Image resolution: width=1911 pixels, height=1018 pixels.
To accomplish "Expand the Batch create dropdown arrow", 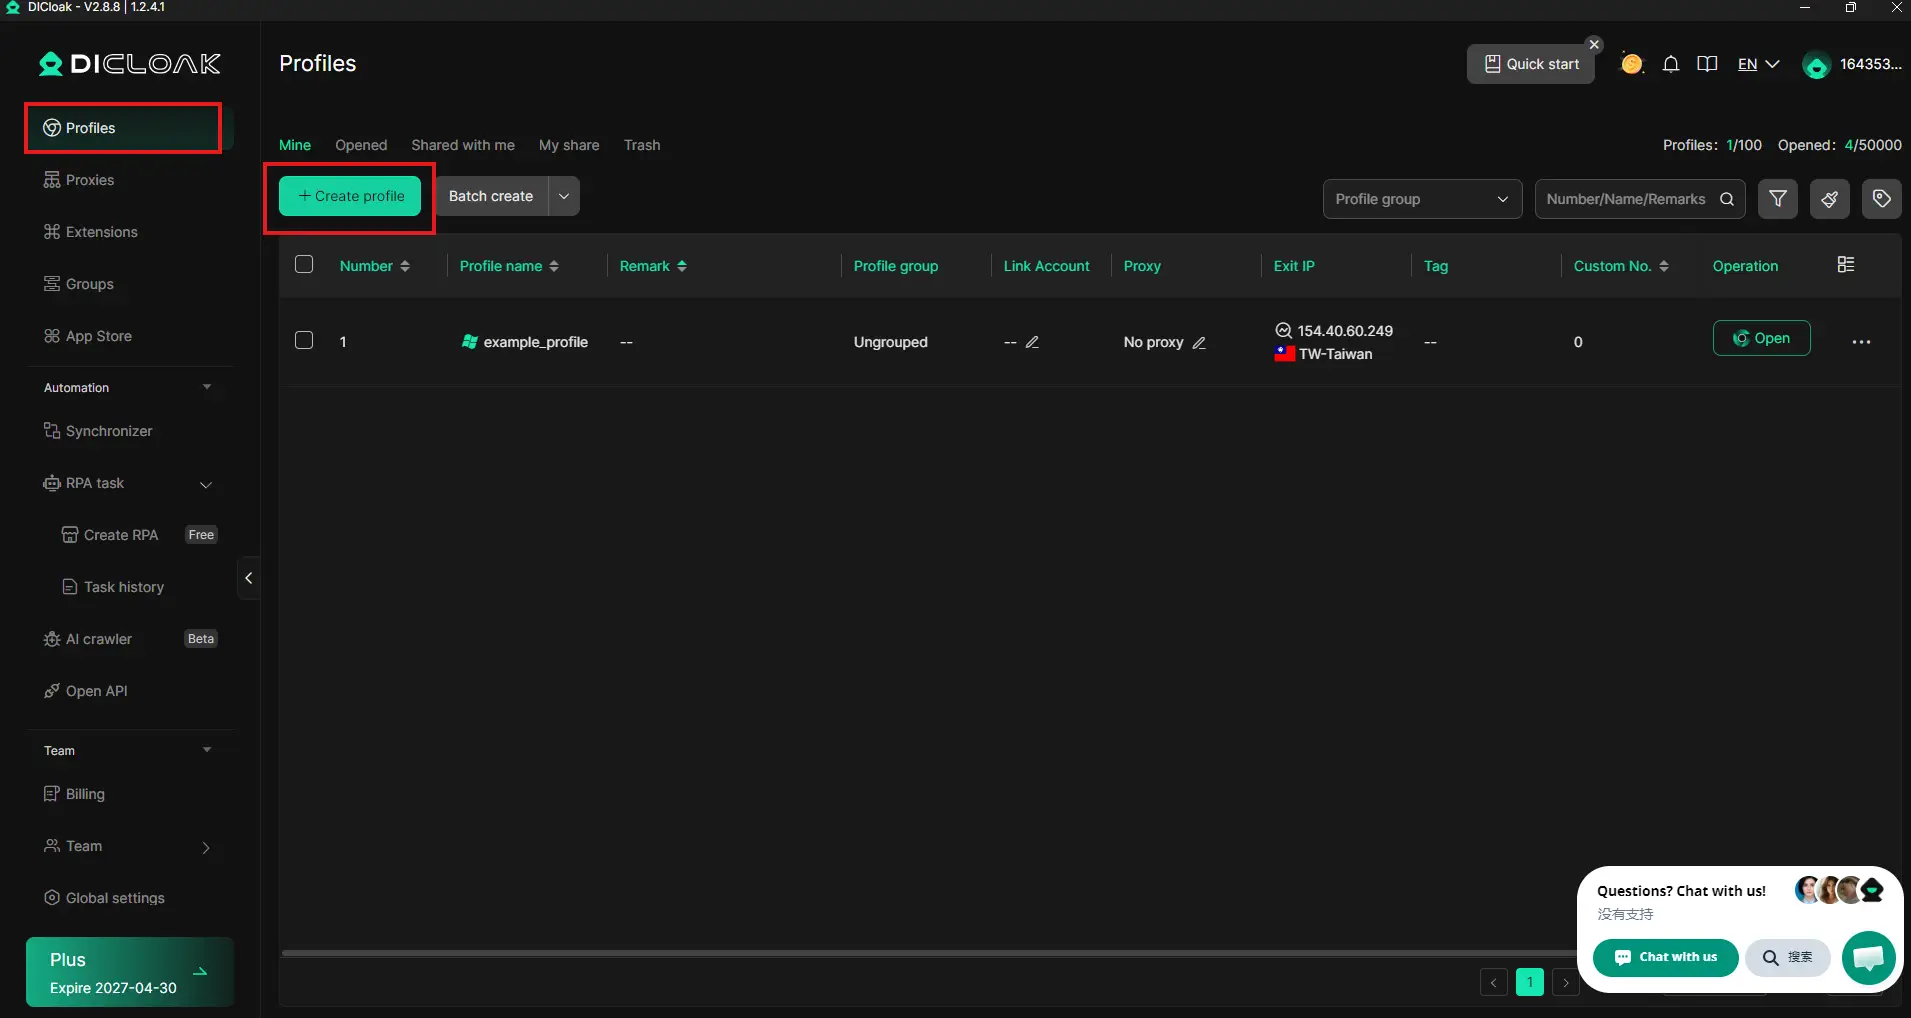I will (564, 196).
